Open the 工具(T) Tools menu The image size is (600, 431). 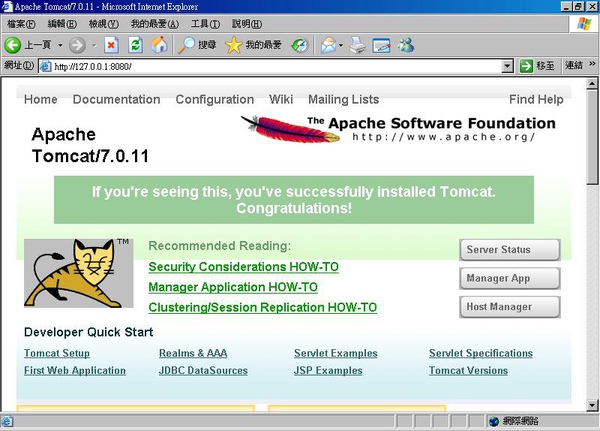[205, 24]
